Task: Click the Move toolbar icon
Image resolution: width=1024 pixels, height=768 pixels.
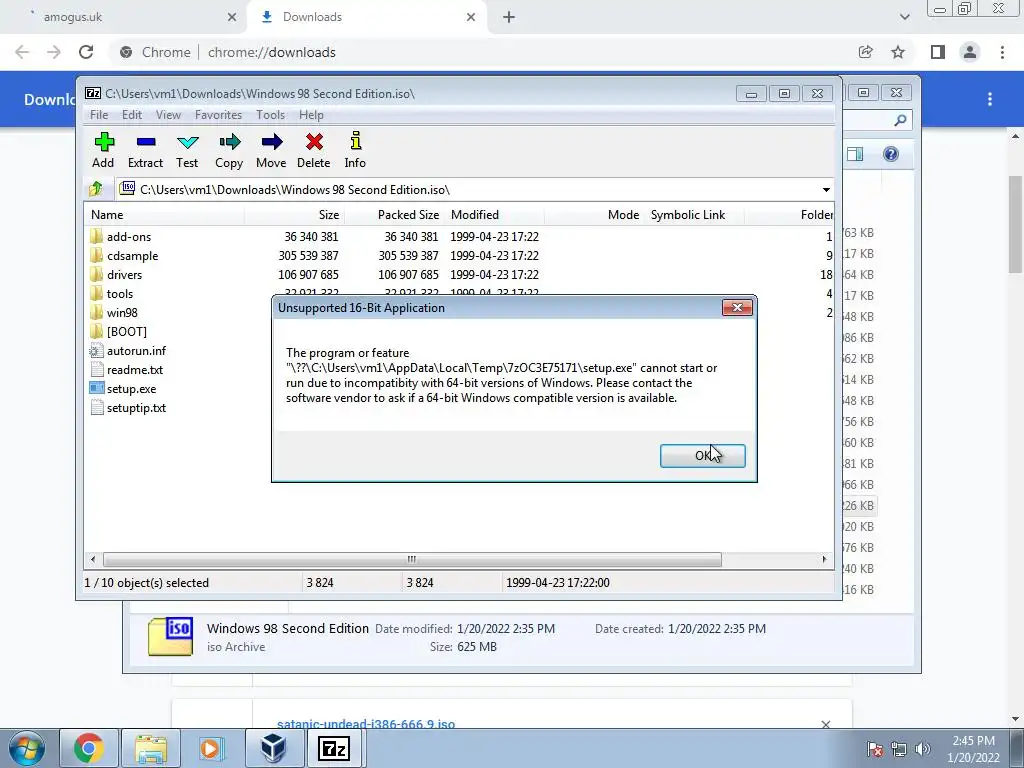Action: pos(271,150)
